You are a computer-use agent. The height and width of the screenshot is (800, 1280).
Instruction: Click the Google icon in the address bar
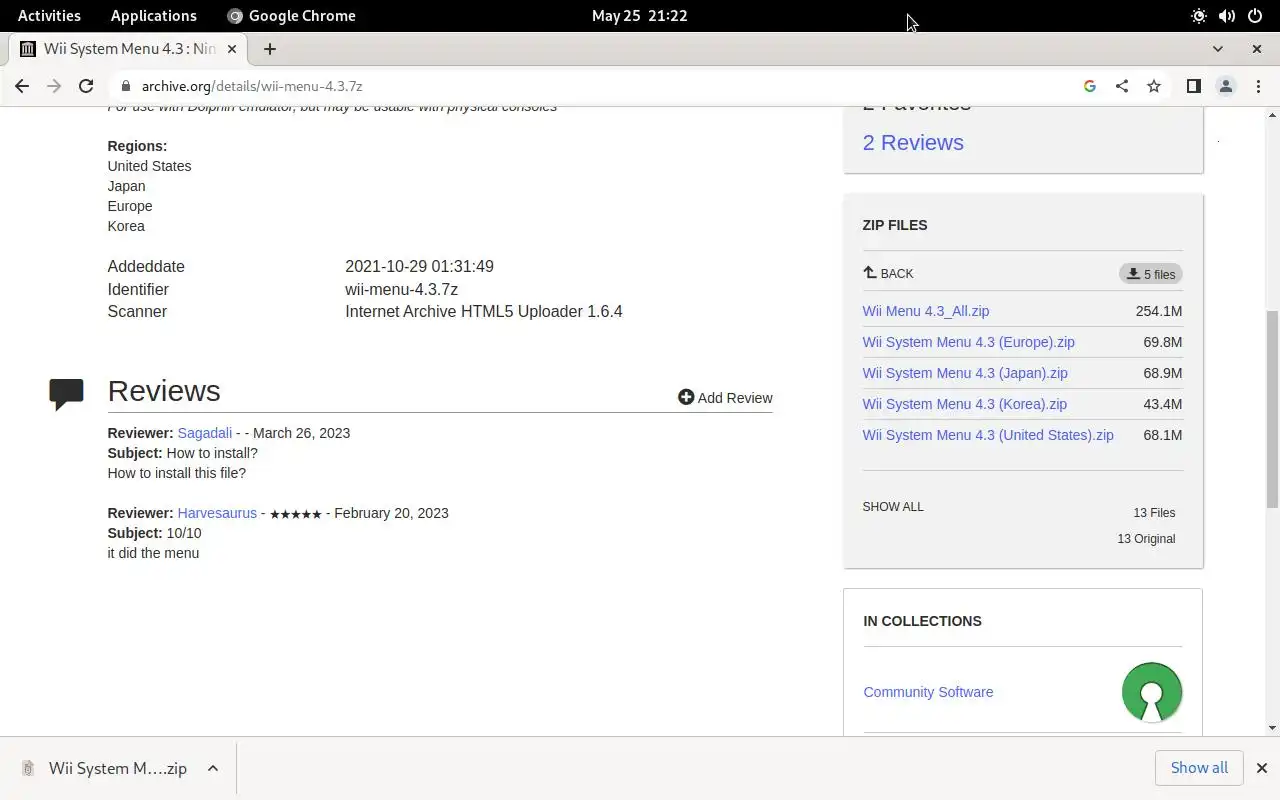pos(1090,86)
